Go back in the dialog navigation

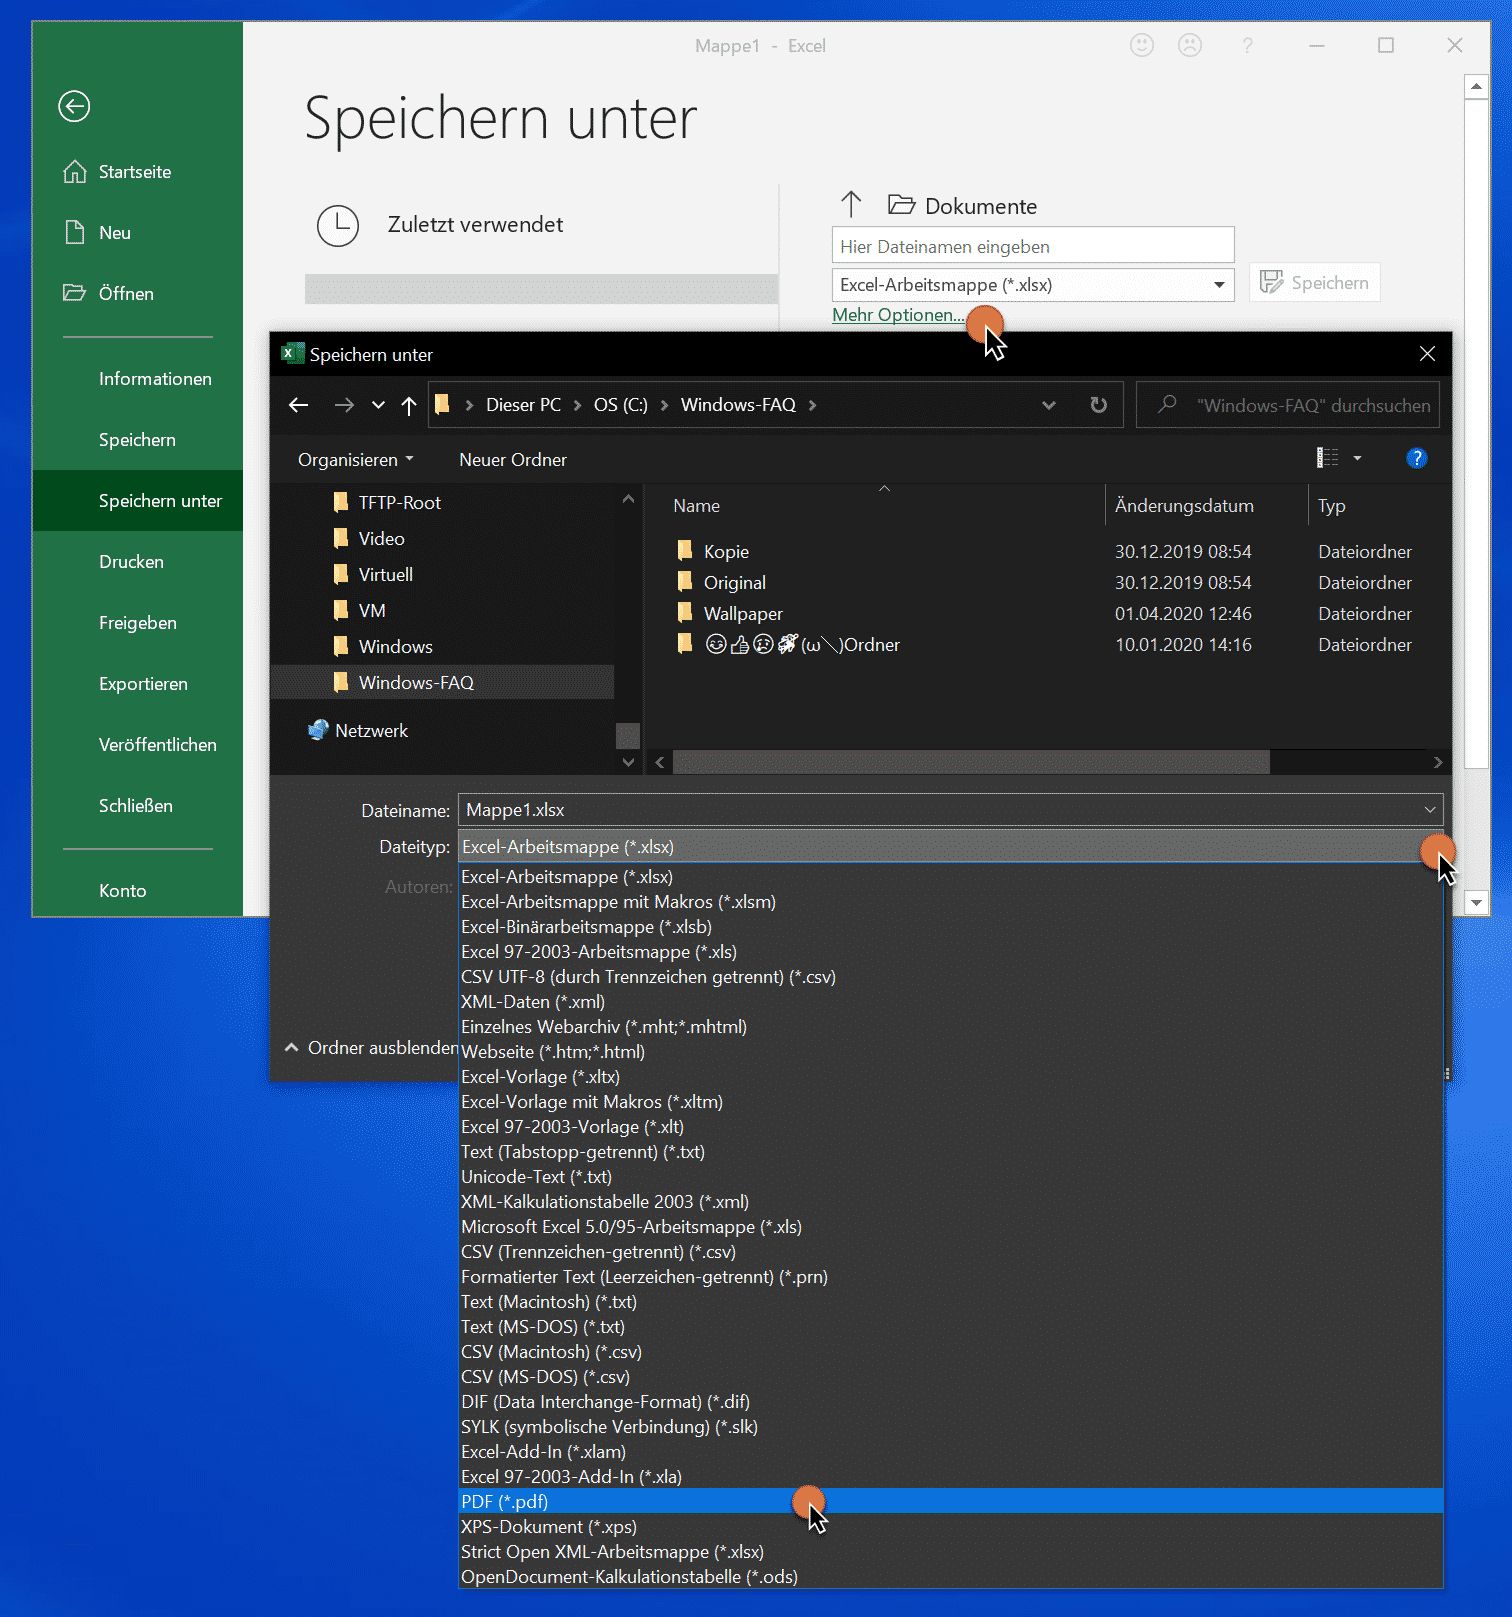pyautogui.click(x=298, y=405)
